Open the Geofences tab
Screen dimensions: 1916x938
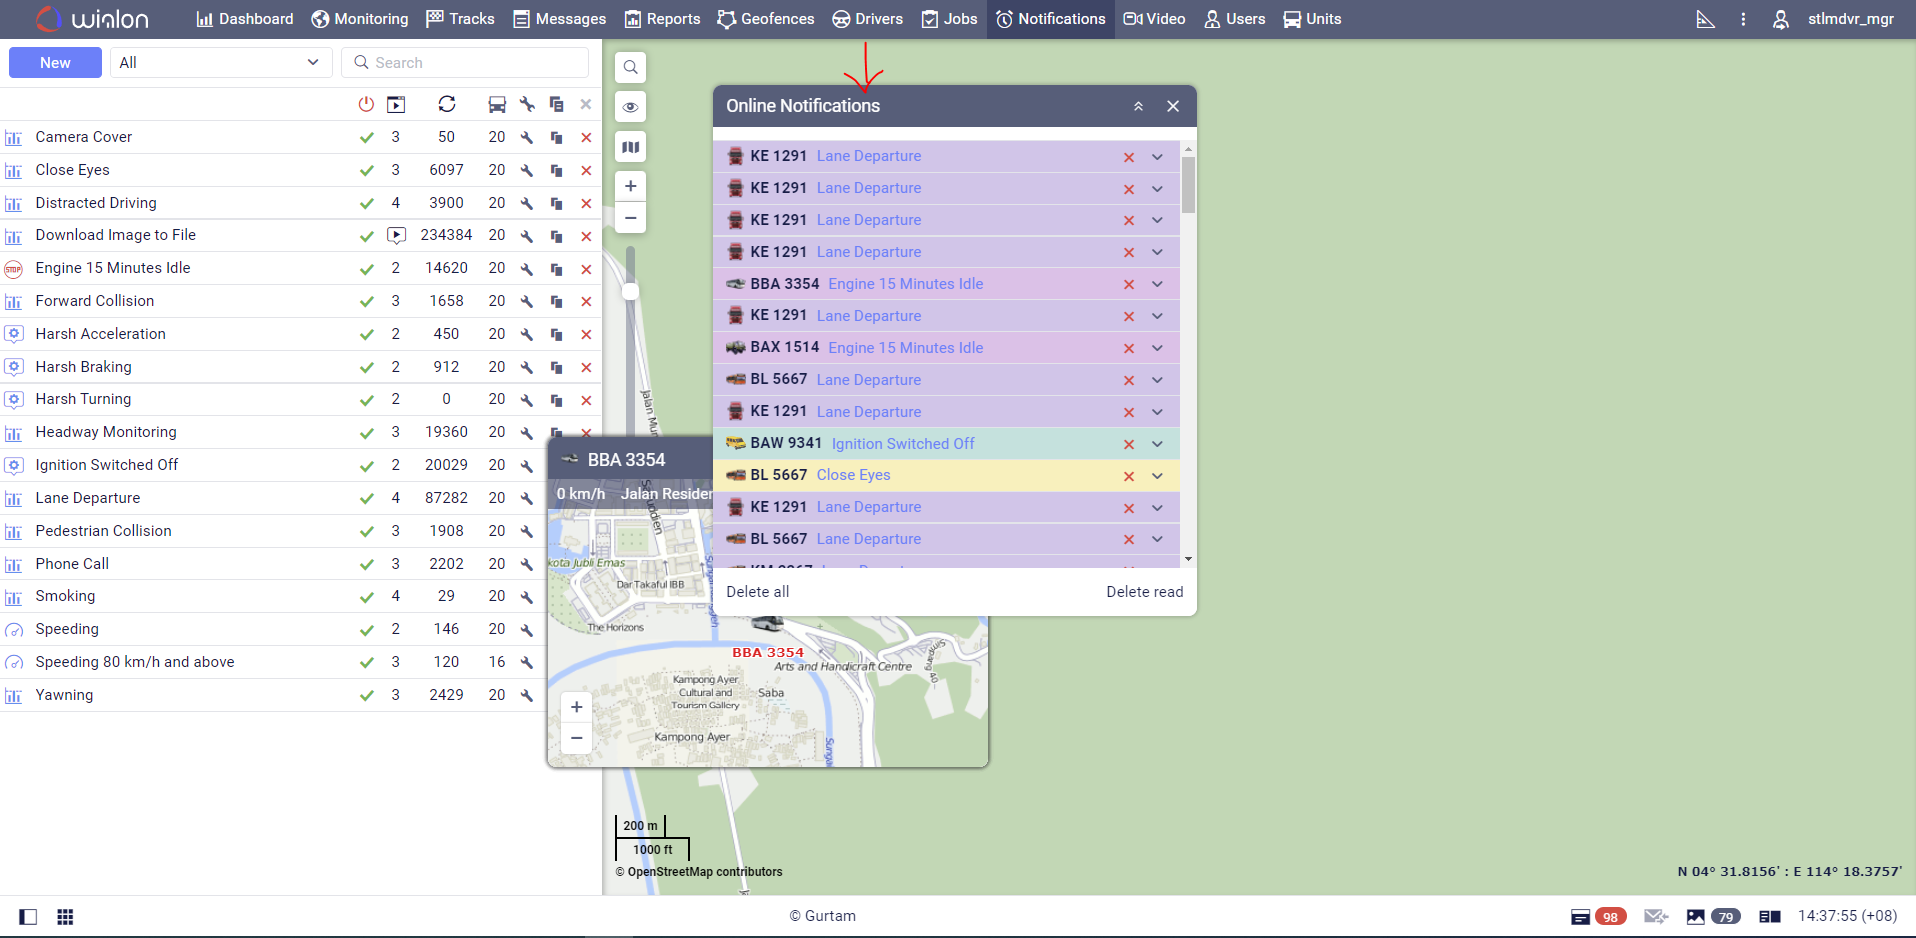(766, 19)
